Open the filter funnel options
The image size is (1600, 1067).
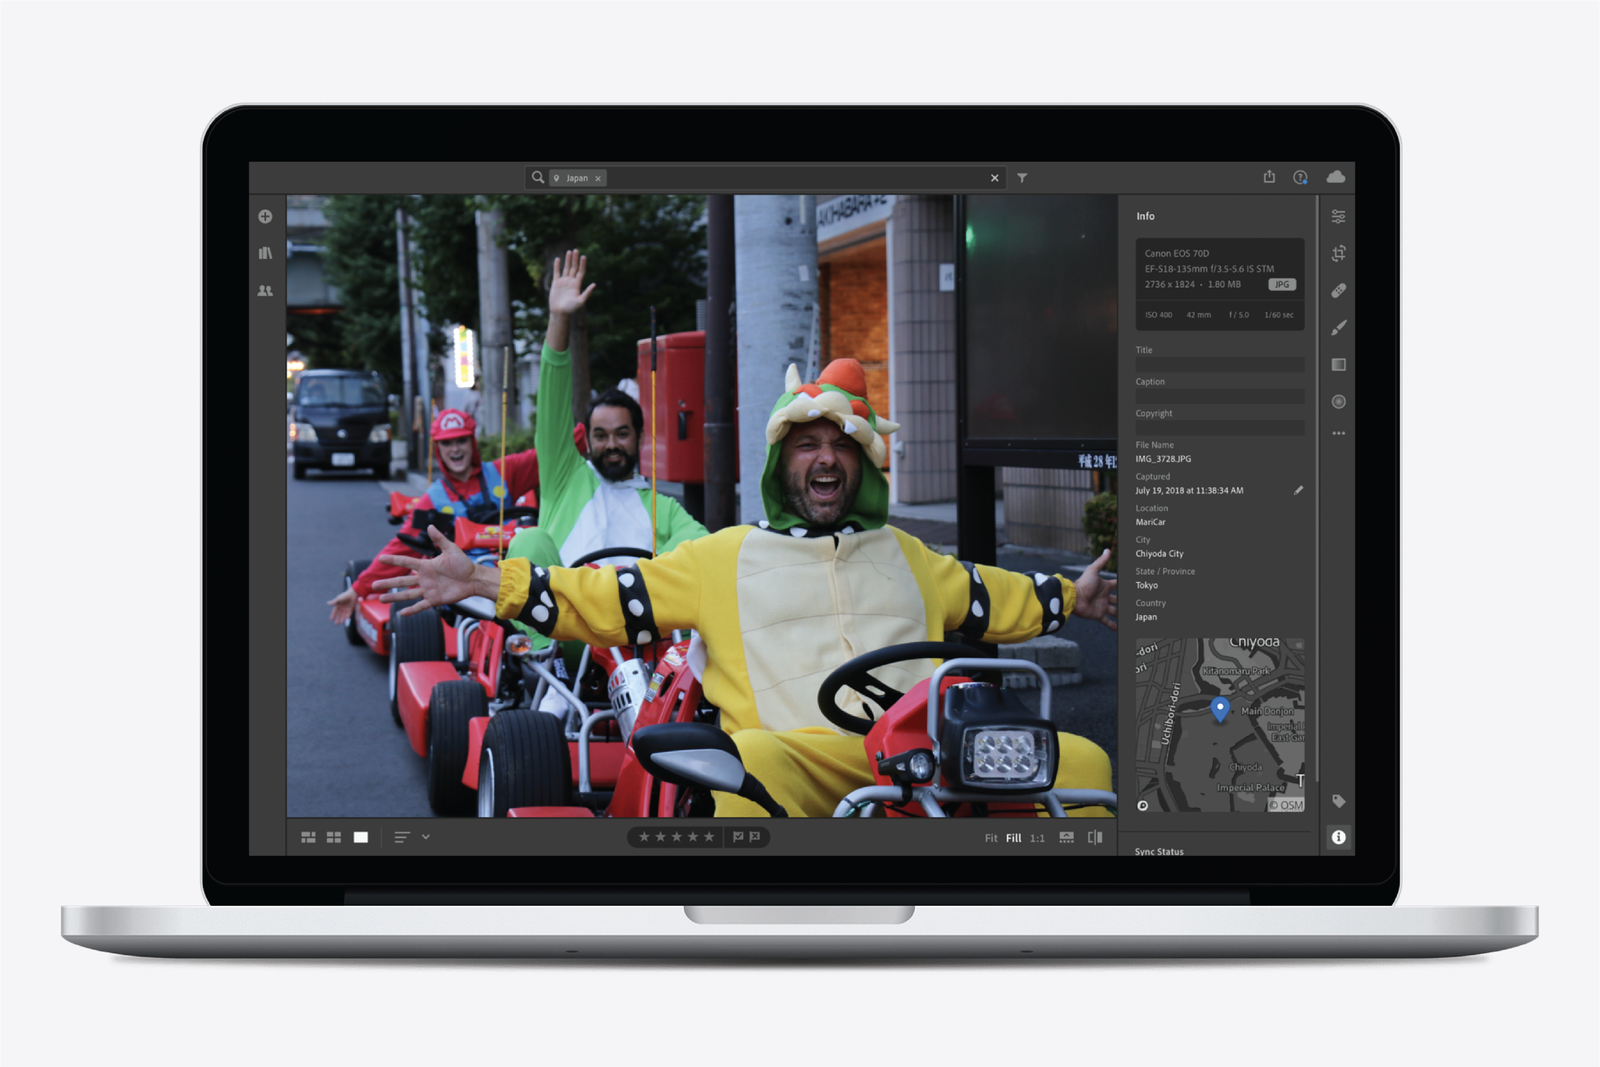(x=1022, y=178)
